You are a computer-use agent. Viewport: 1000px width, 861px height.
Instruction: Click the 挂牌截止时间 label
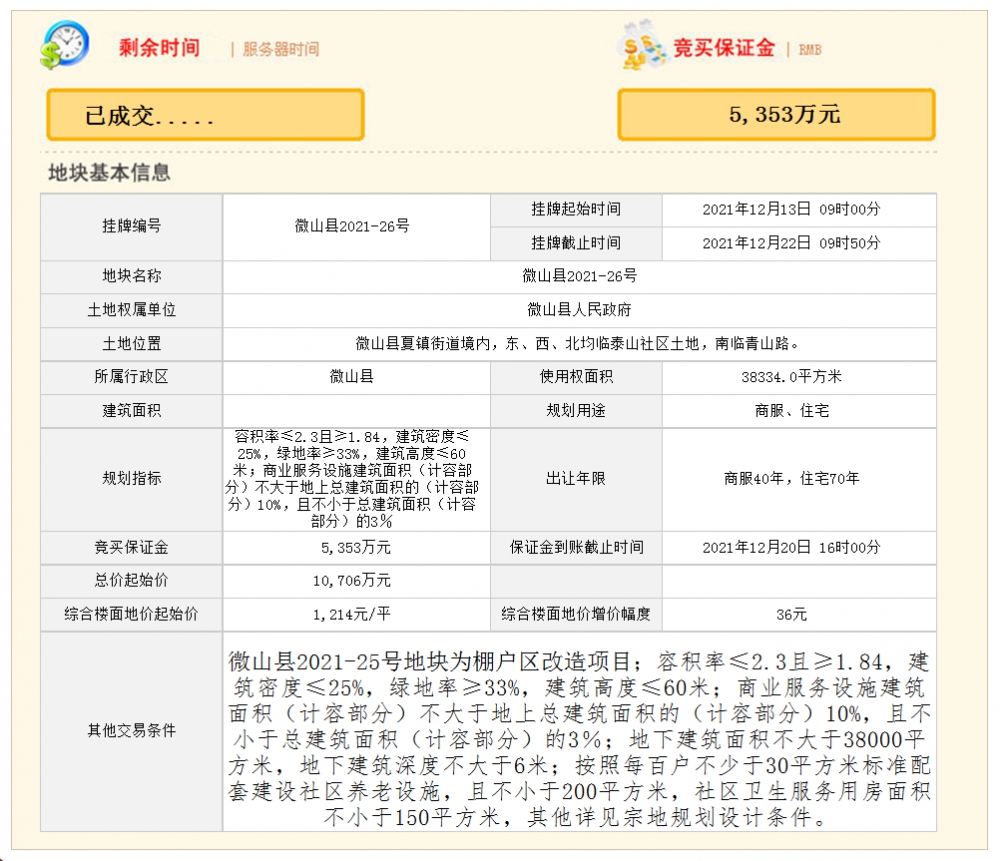coord(576,243)
